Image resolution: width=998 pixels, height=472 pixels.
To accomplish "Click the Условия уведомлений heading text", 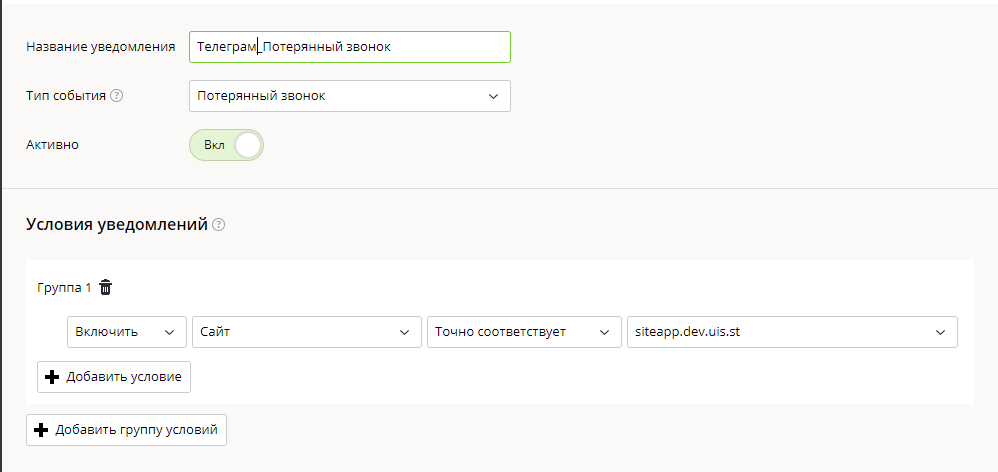I will click(116, 225).
